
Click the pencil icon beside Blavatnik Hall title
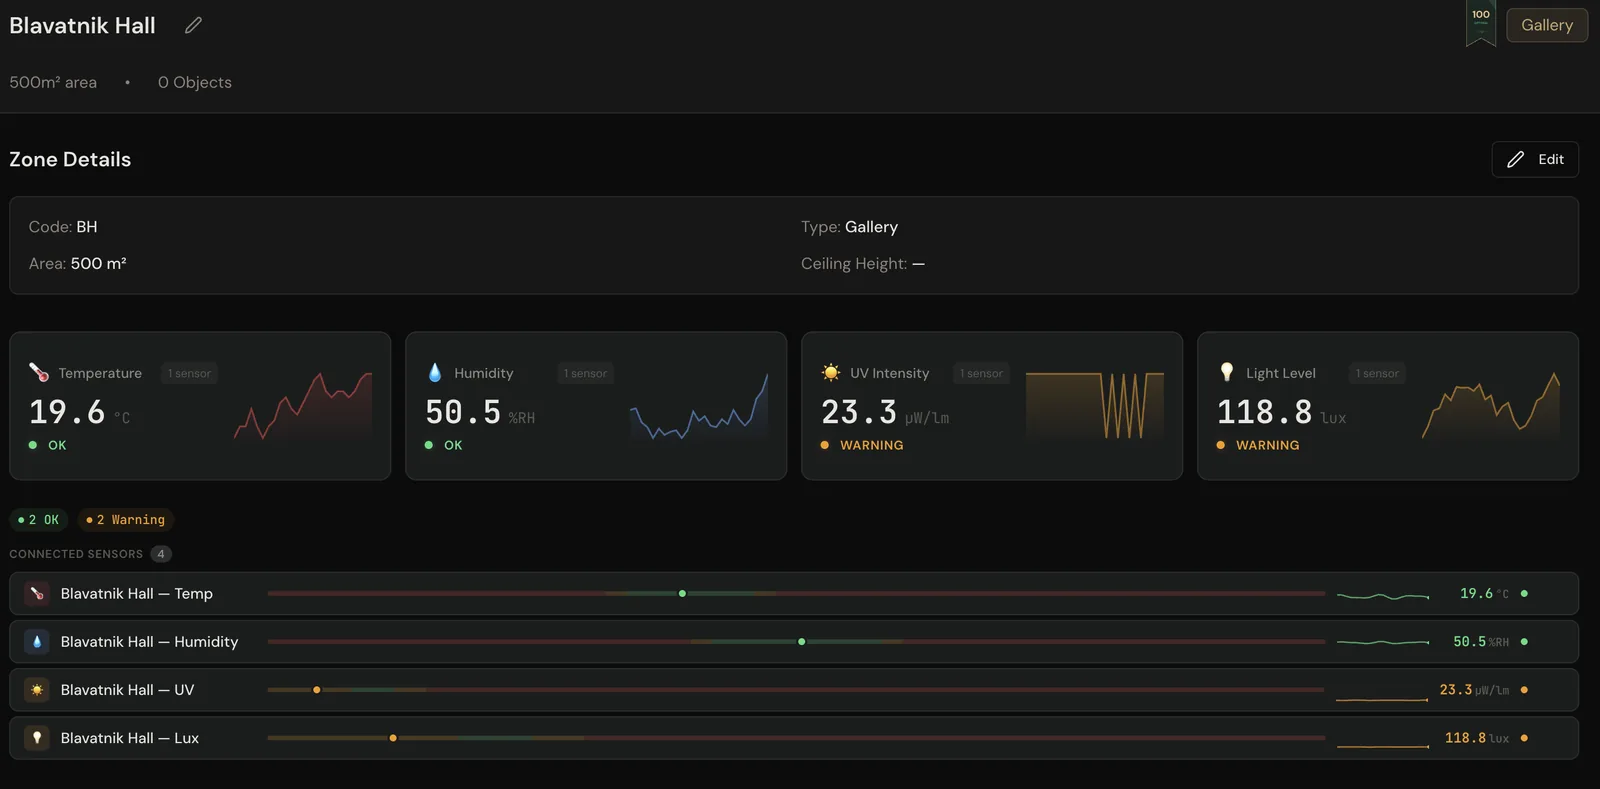coord(193,26)
